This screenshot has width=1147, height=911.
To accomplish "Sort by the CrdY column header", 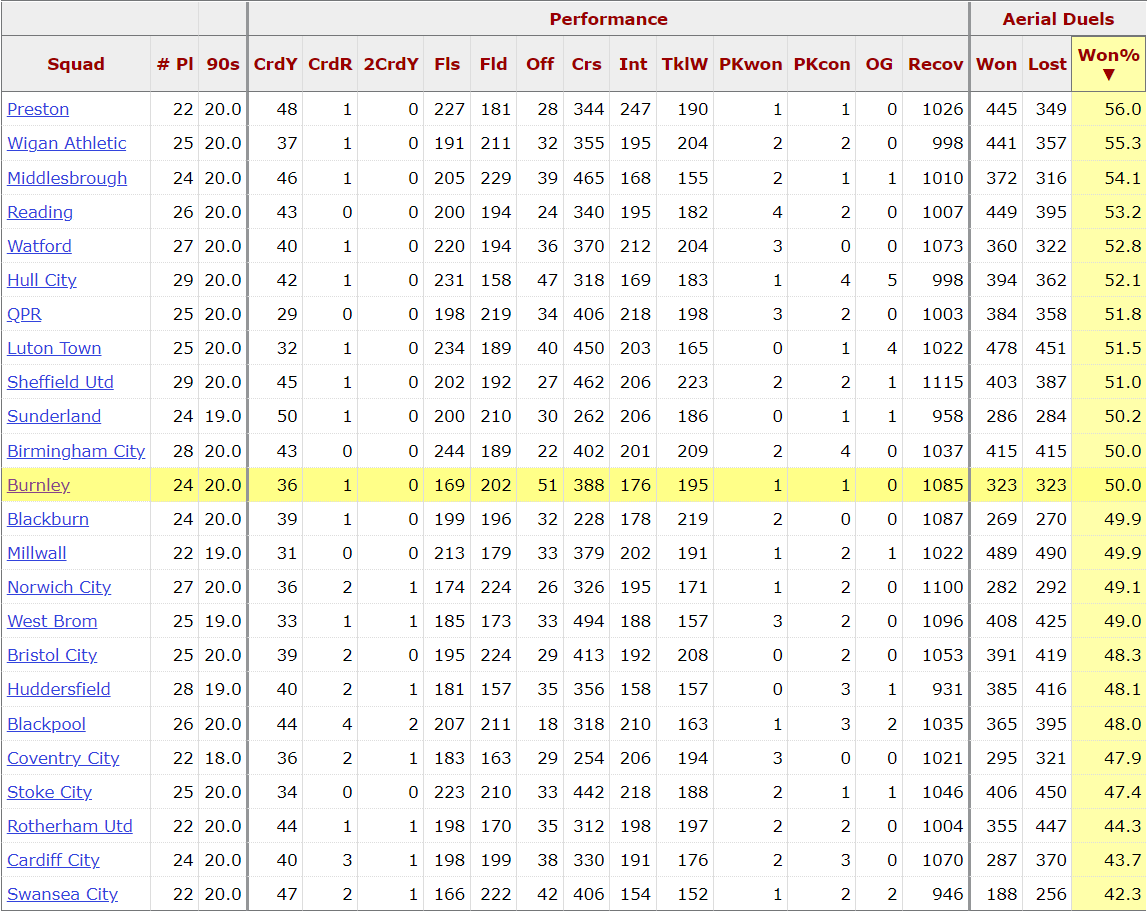I will pos(275,64).
